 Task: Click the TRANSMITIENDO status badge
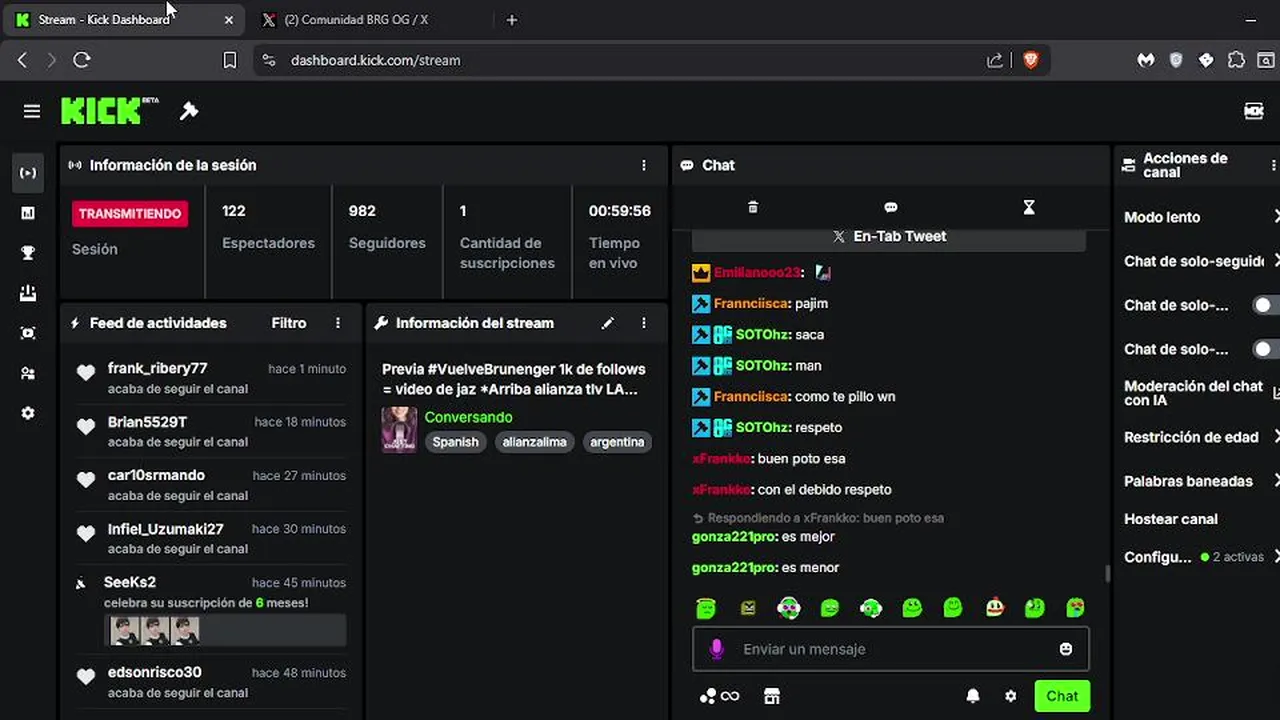coord(130,213)
